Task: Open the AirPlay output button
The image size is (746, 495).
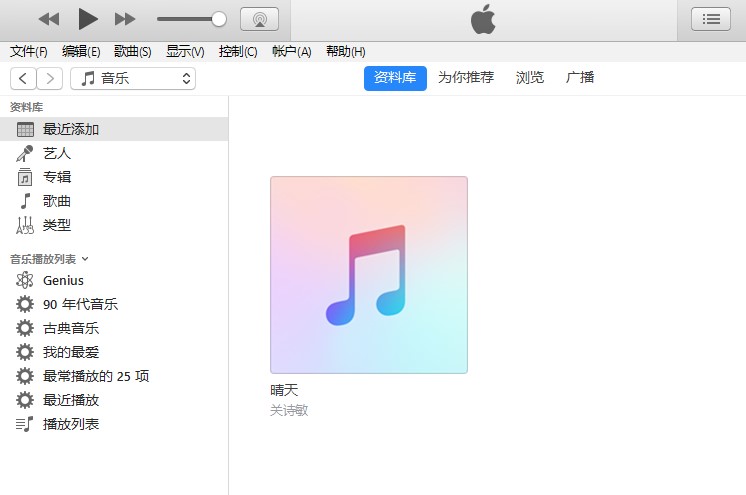Action: click(x=259, y=19)
